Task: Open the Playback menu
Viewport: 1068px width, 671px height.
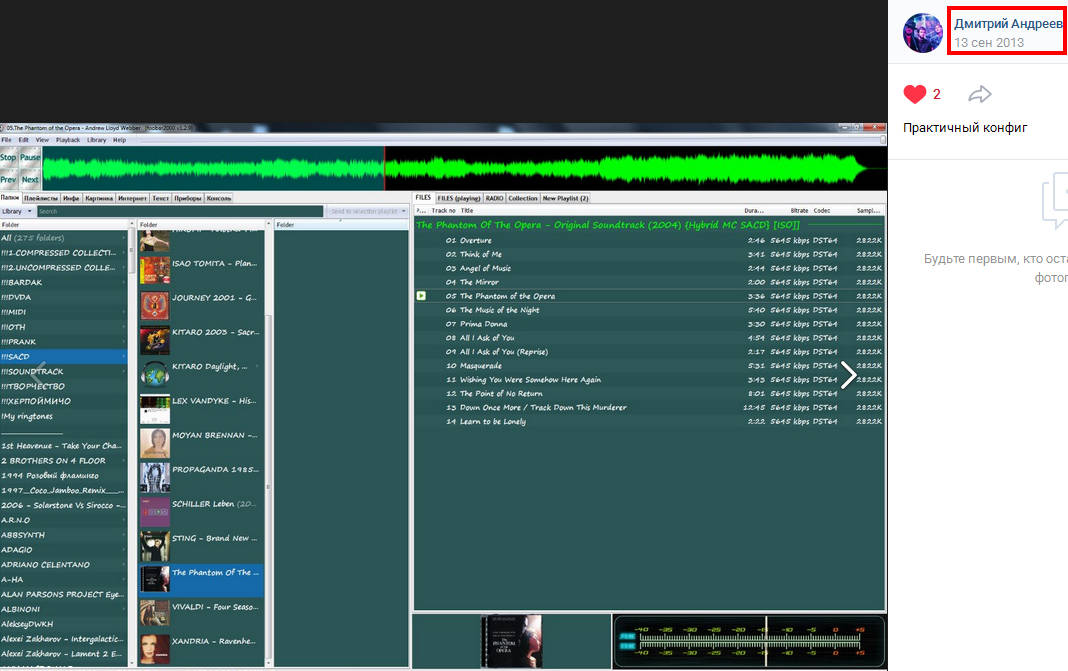Action: click(x=67, y=140)
